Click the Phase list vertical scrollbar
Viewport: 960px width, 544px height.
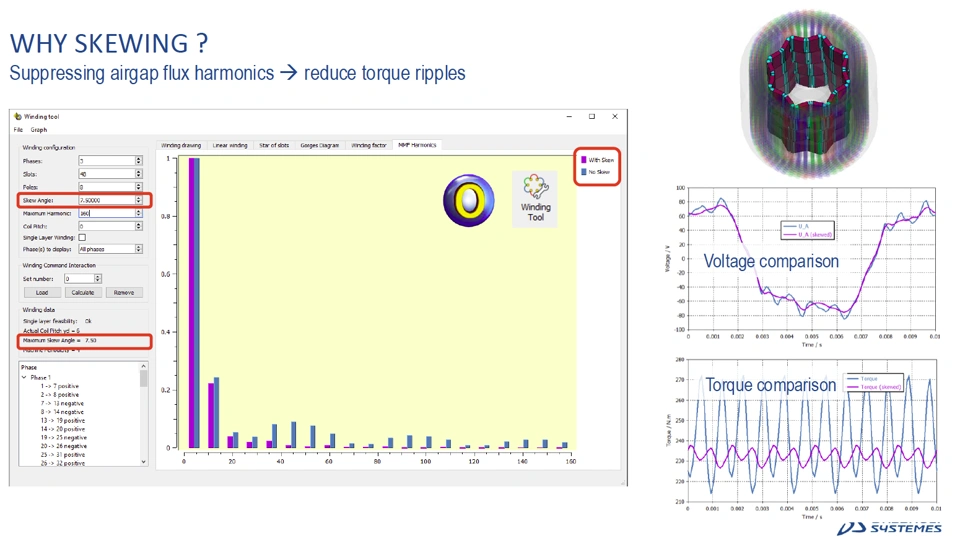144,414
